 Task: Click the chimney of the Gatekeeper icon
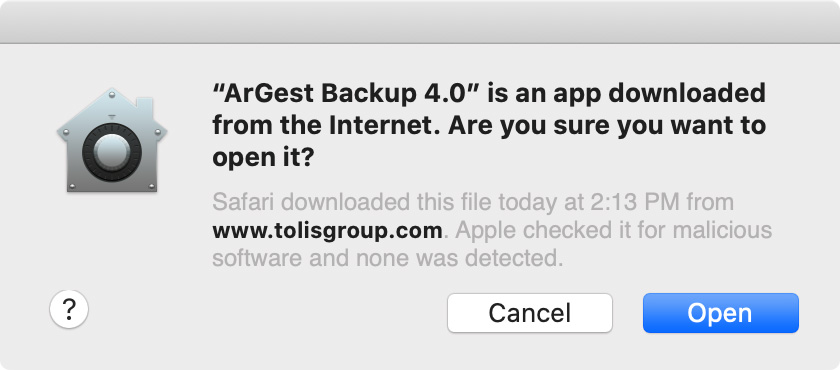click(x=145, y=110)
